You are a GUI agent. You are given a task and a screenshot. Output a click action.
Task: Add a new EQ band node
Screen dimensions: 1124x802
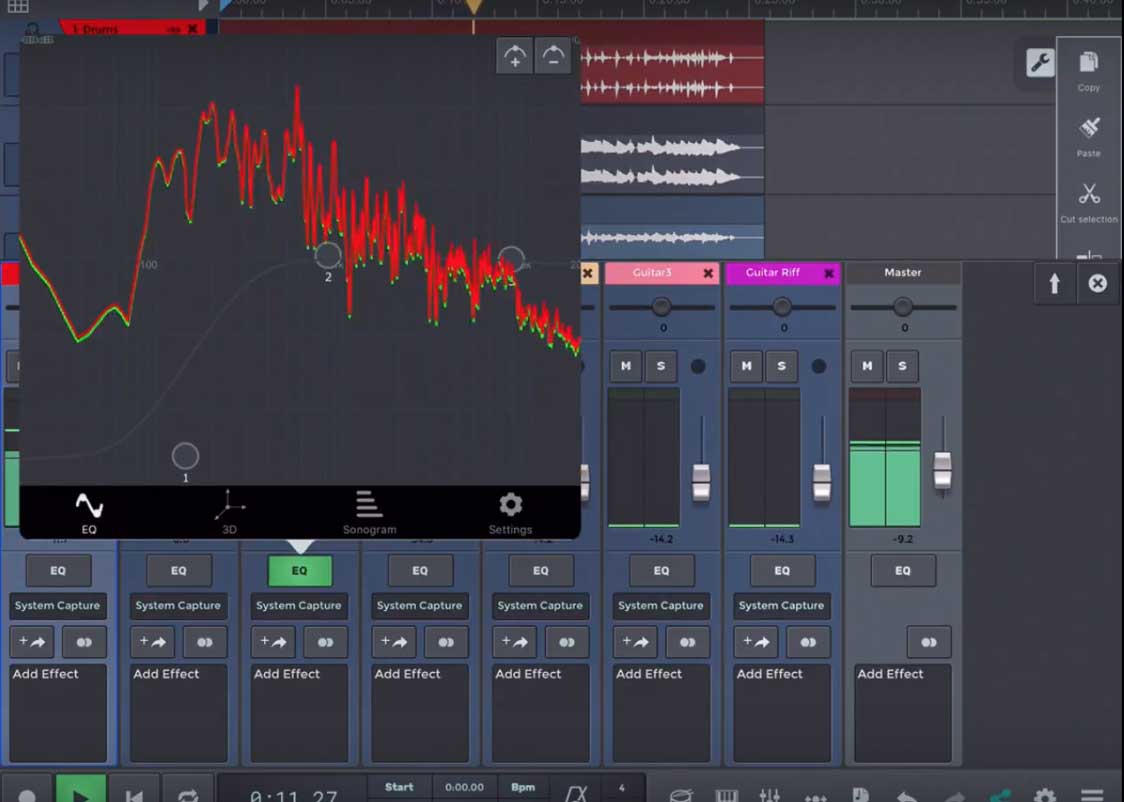tap(515, 57)
